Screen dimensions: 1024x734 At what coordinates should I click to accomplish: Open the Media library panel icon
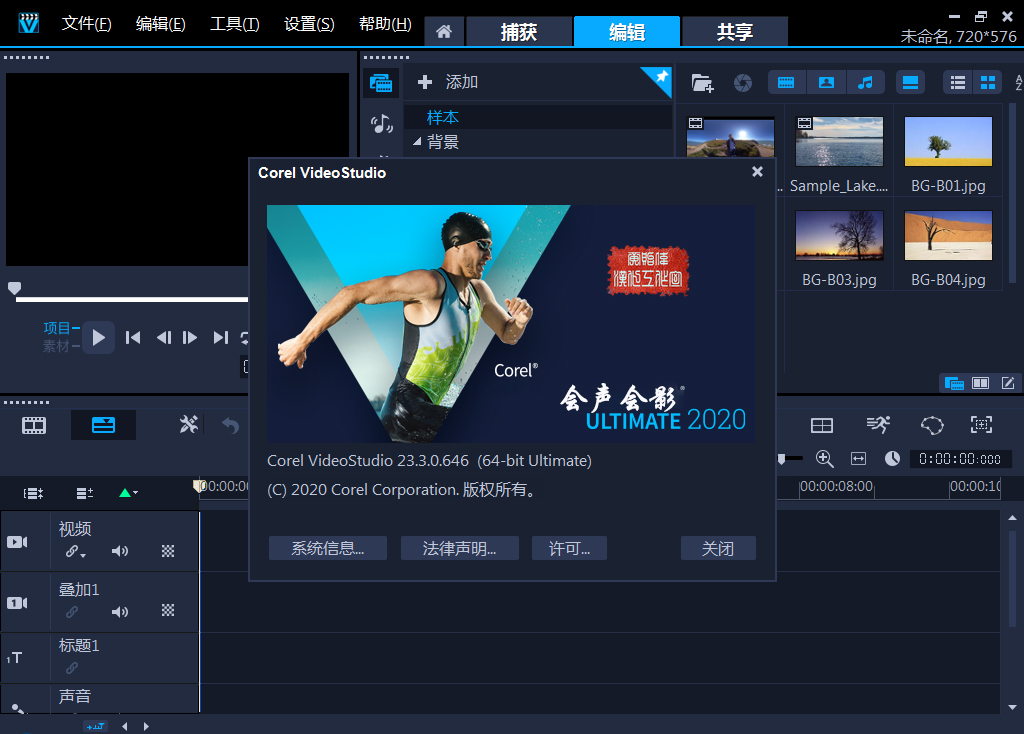(x=381, y=83)
